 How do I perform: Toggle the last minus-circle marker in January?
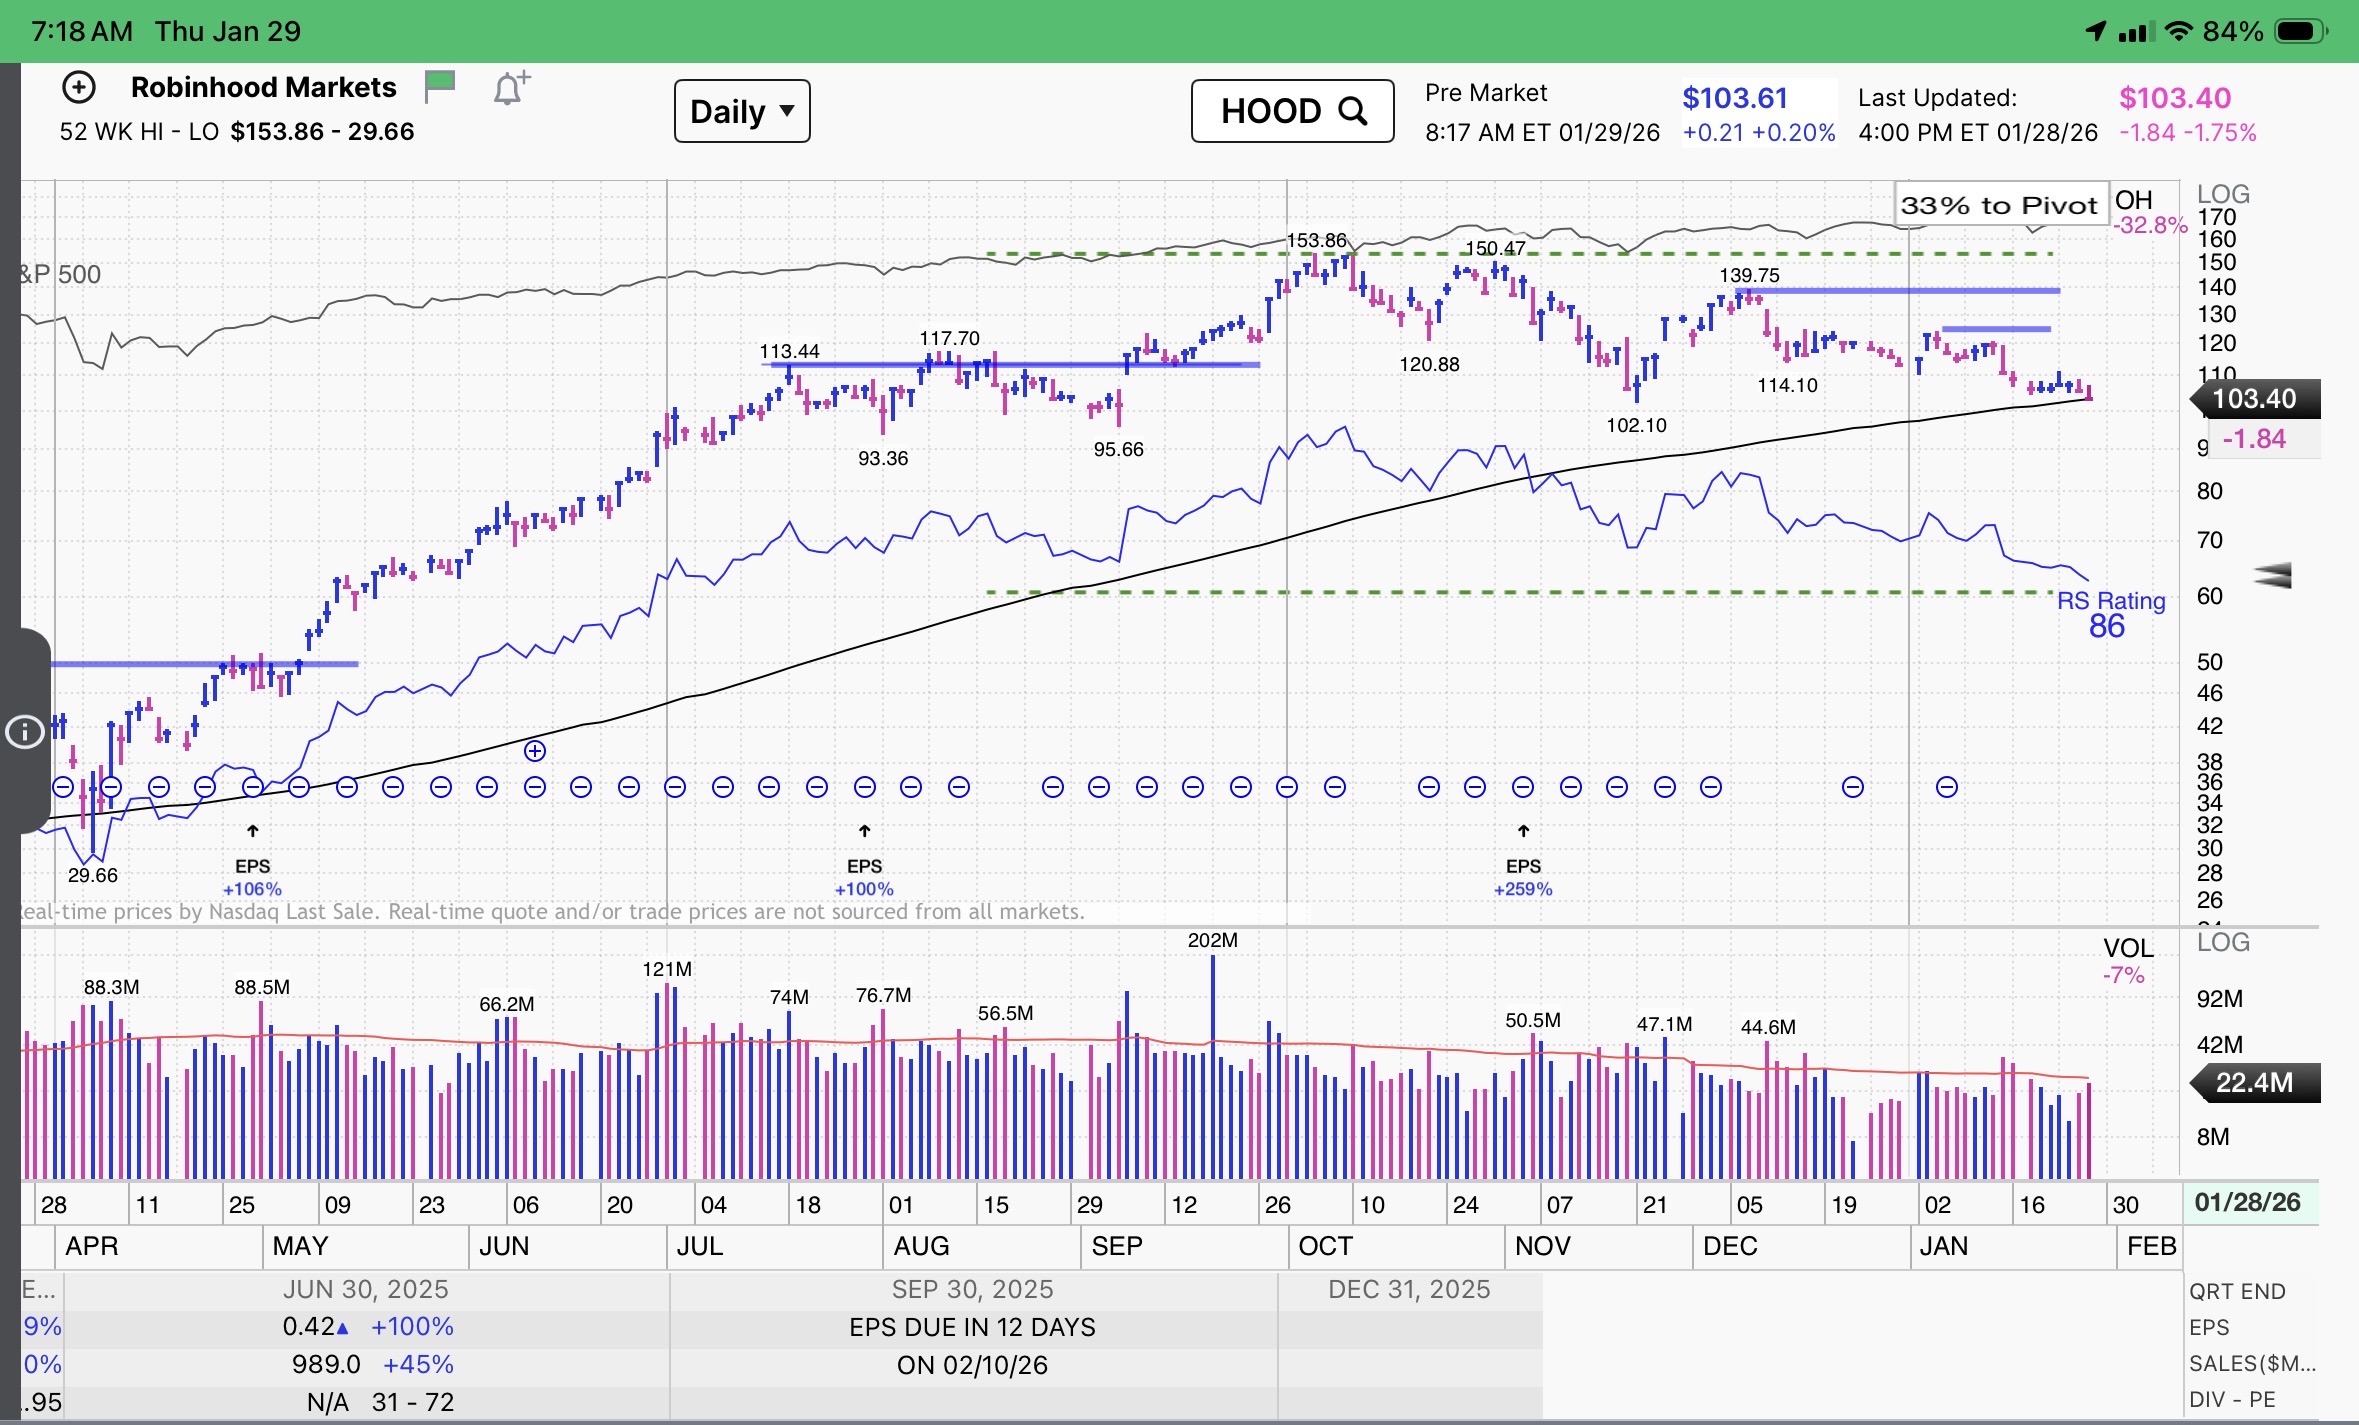[x=1946, y=788]
